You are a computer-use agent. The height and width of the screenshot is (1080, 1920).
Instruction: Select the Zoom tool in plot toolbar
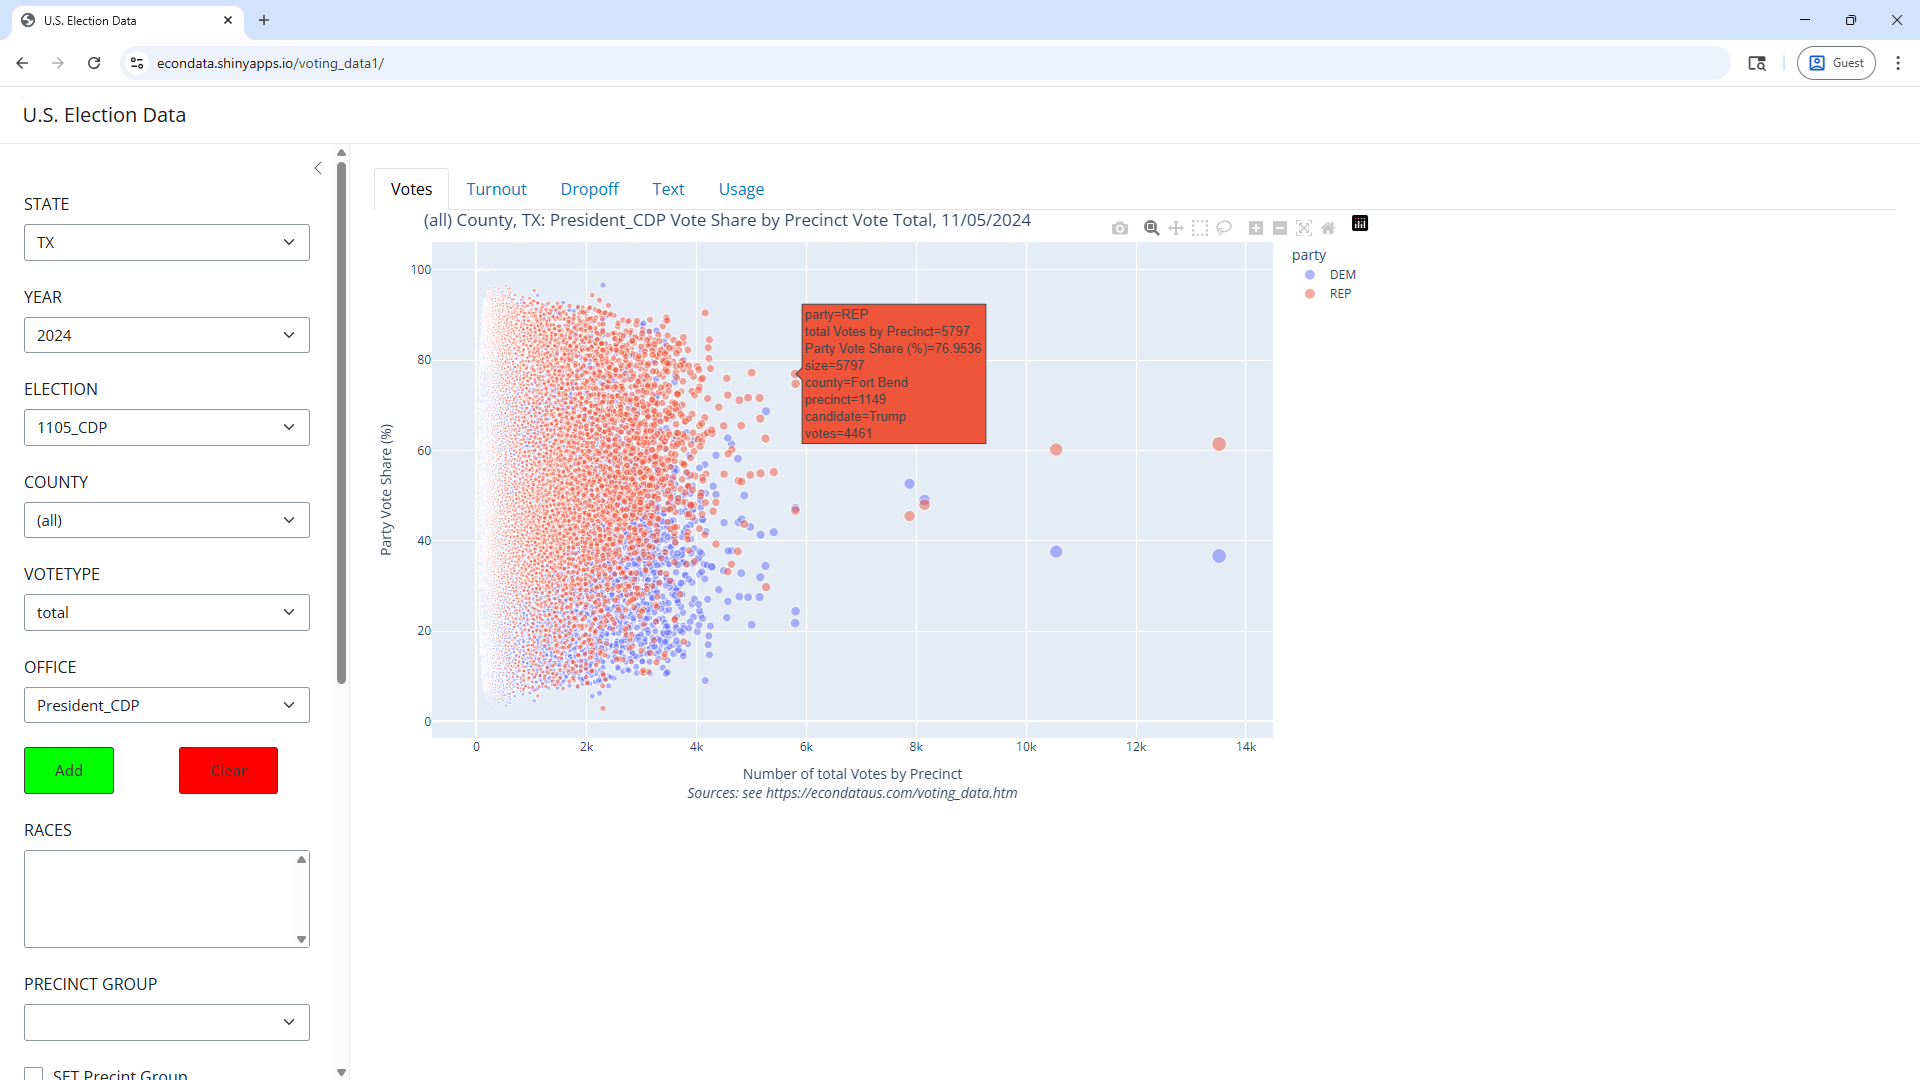coord(1151,228)
